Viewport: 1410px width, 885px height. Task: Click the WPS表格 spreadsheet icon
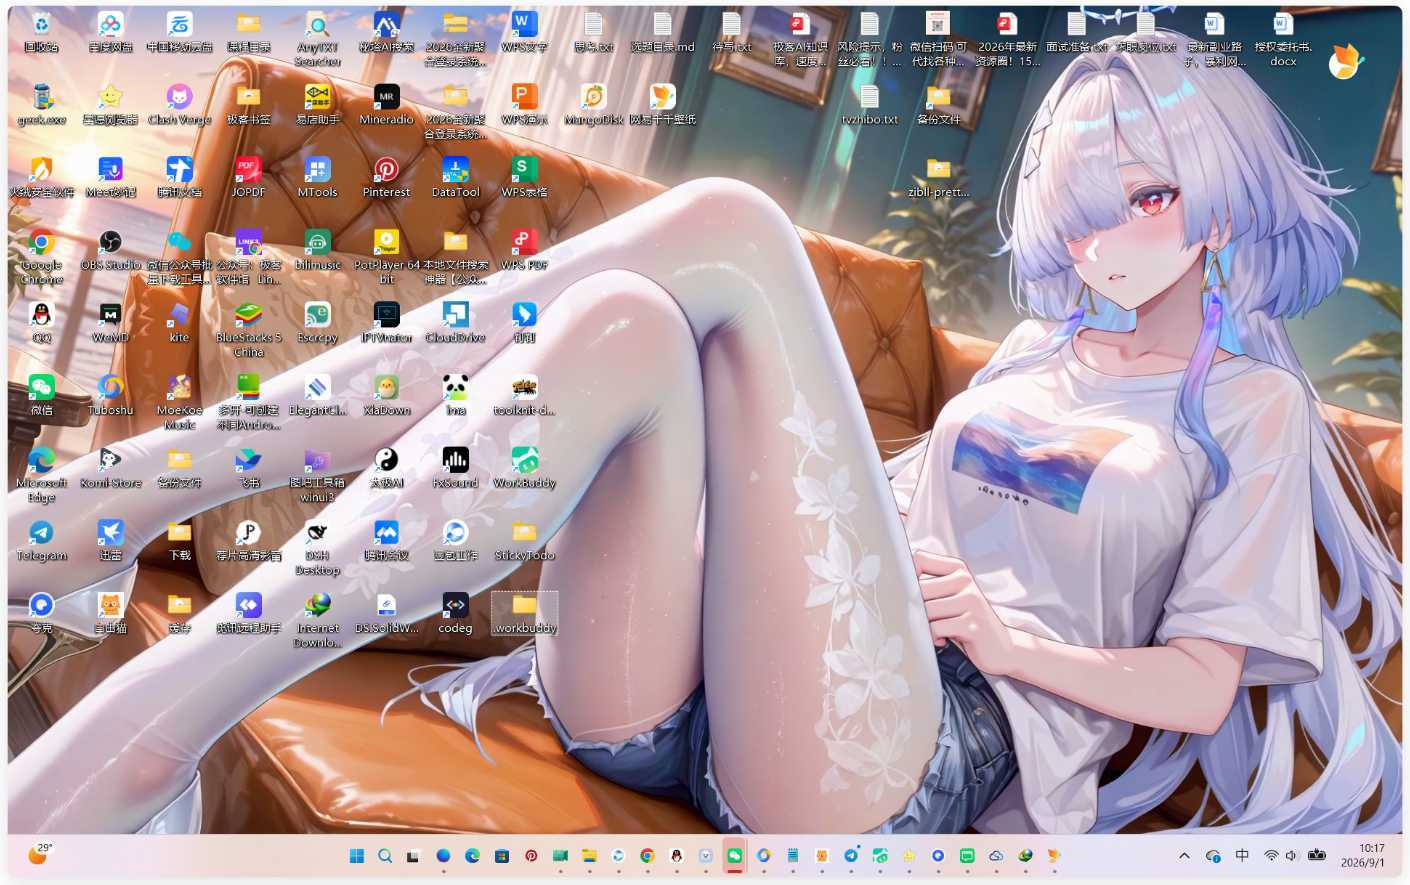524,178
